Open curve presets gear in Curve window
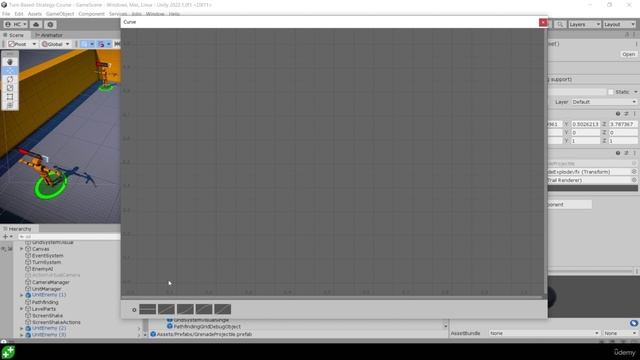640x360 pixels. click(x=134, y=310)
